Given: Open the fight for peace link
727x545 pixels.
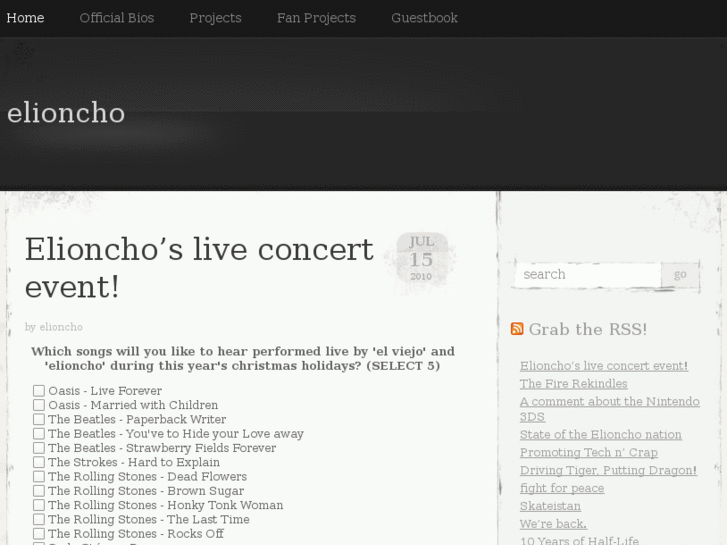Looking at the screenshot, I should coord(562,488).
